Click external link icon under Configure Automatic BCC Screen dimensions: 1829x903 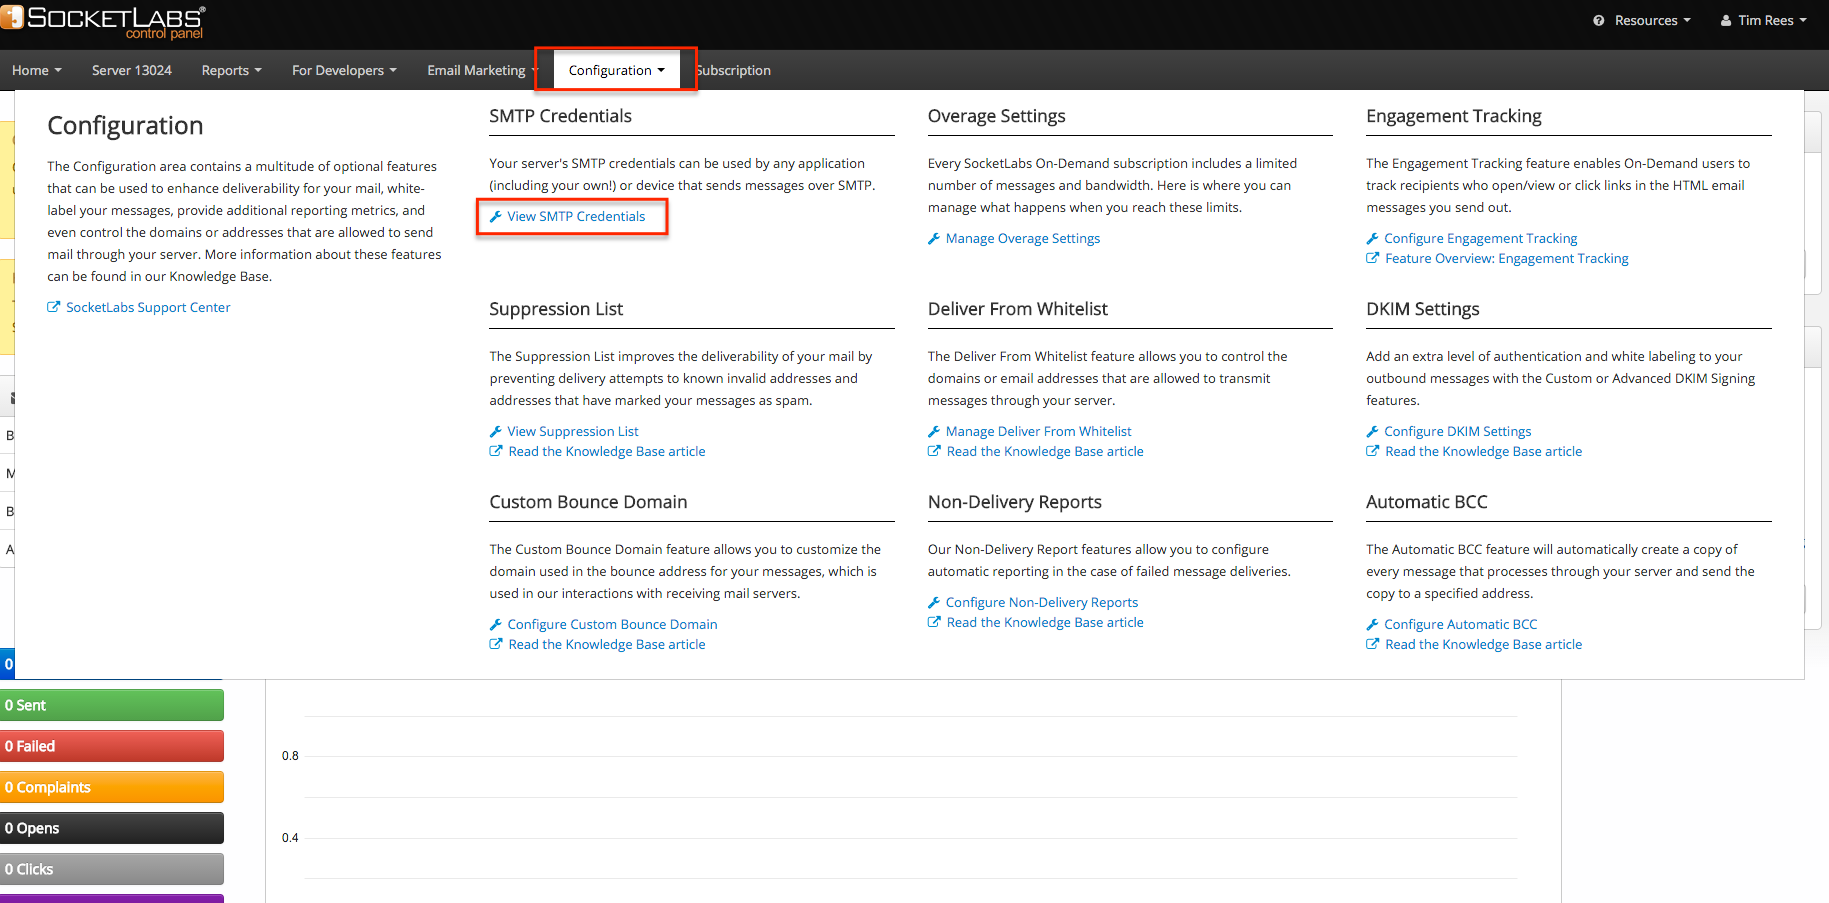click(x=1373, y=644)
